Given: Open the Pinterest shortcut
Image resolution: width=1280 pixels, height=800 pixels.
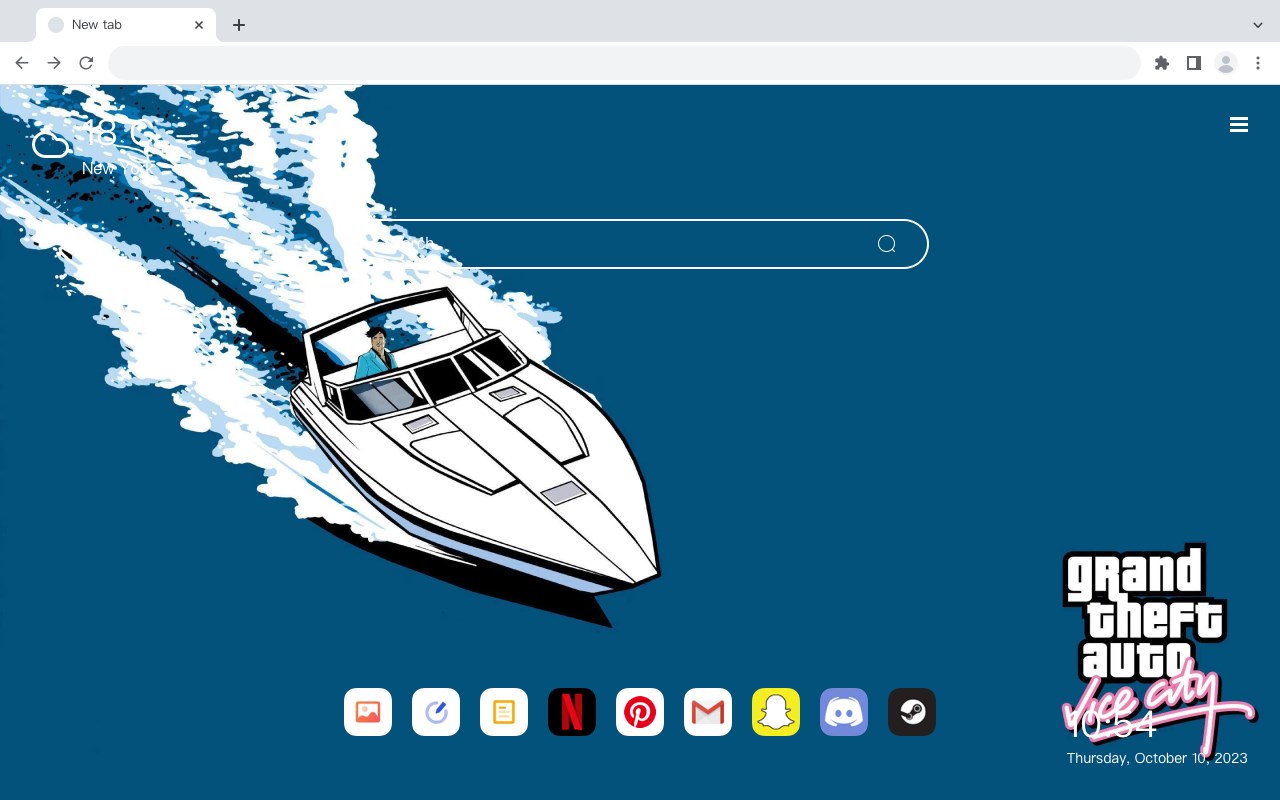Looking at the screenshot, I should point(640,712).
